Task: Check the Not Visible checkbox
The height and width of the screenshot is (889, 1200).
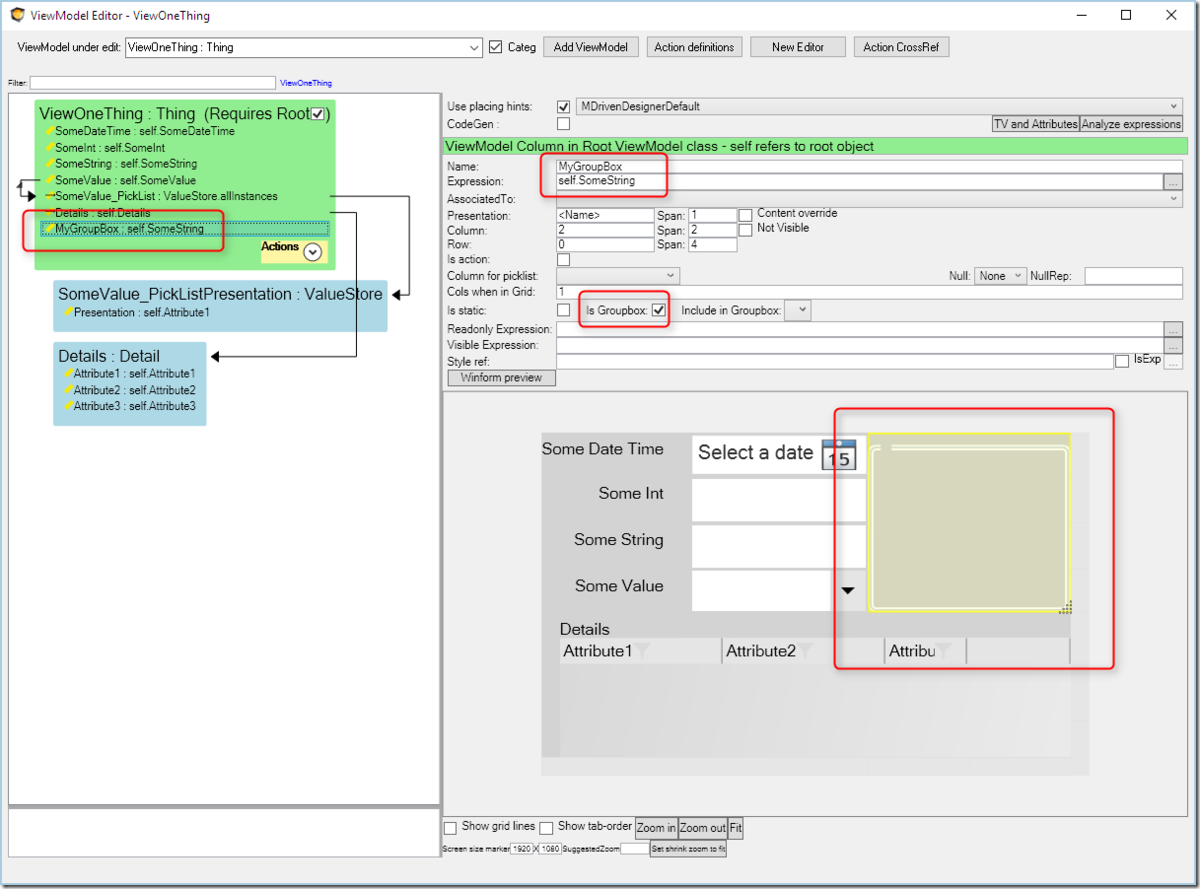Action: click(745, 230)
